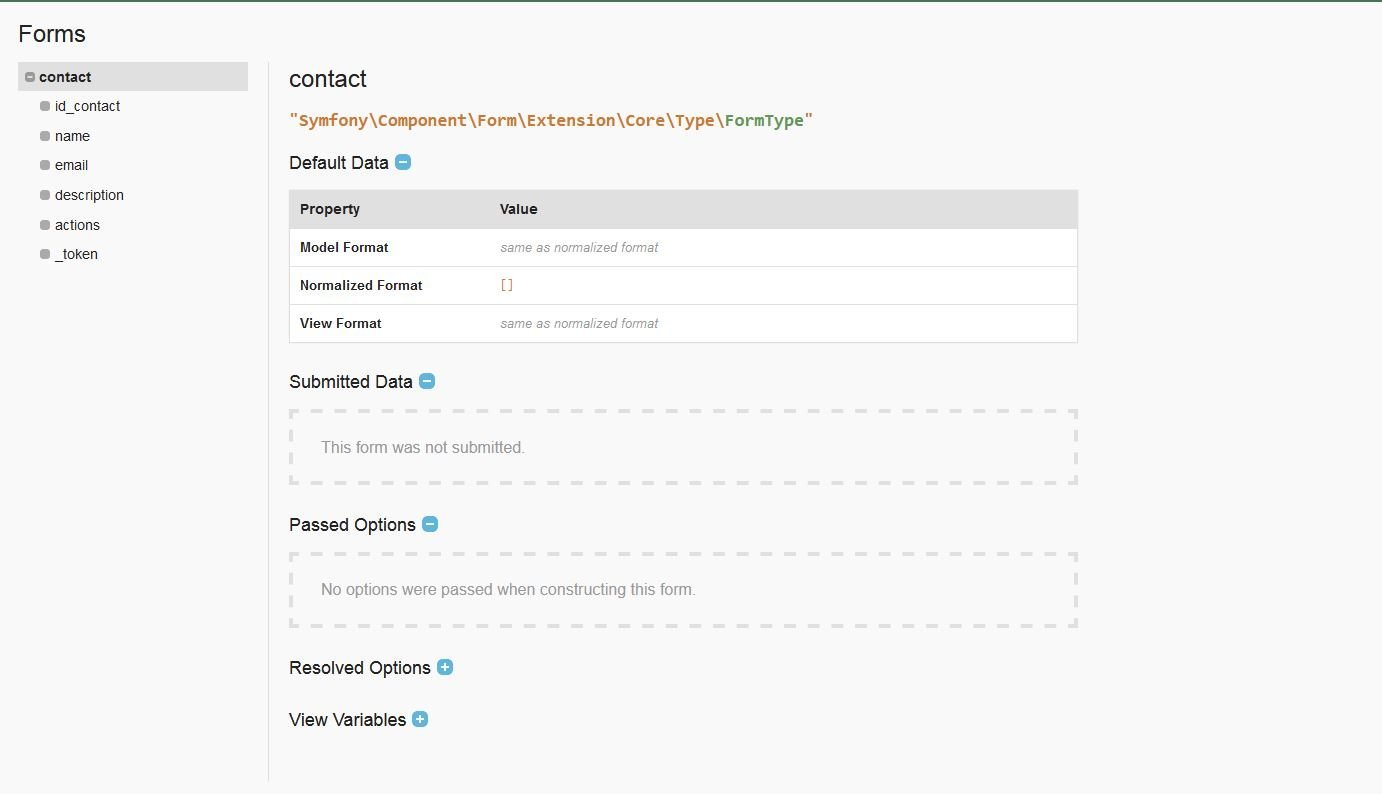Expand the View Variables section
This screenshot has width=1382, height=794.
click(420, 719)
